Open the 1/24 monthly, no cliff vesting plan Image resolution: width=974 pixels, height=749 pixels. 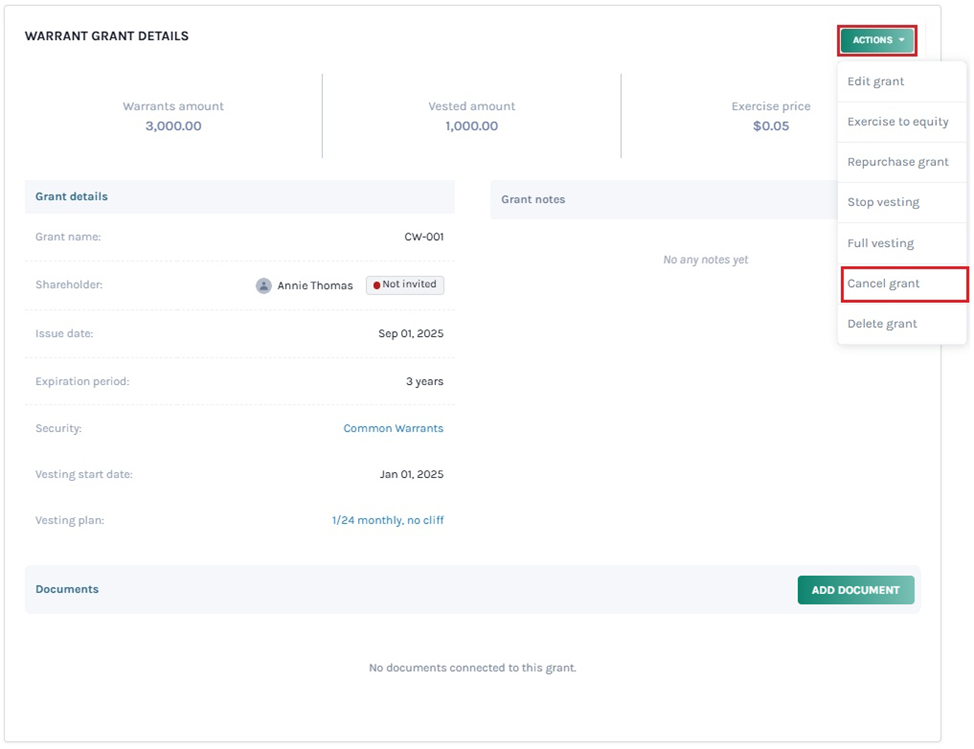pyautogui.click(x=387, y=520)
